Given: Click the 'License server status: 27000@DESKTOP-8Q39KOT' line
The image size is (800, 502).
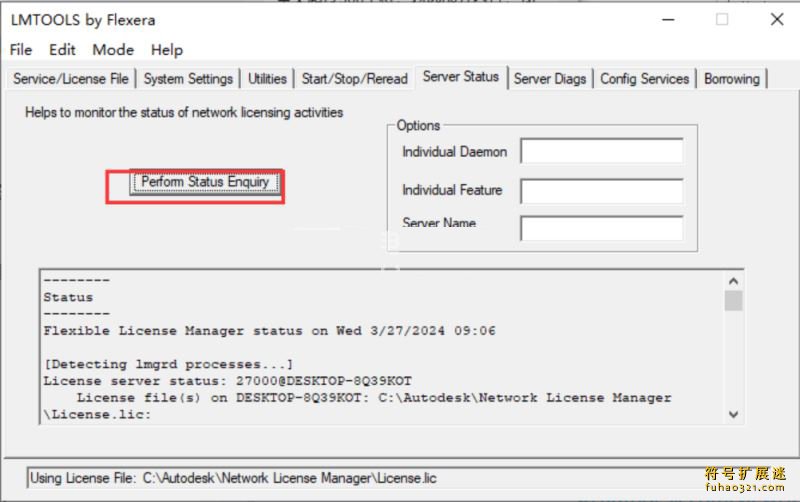Looking at the screenshot, I should tap(228, 381).
